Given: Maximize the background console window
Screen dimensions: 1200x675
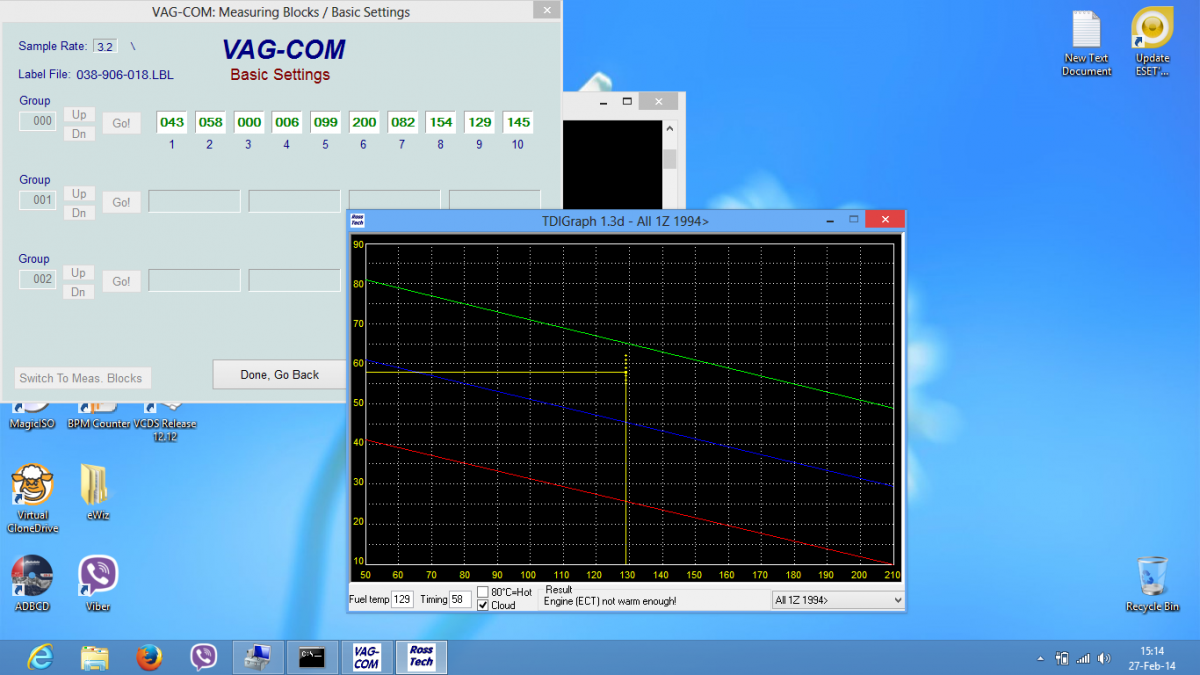Looking at the screenshot, I should pos(627,102).
